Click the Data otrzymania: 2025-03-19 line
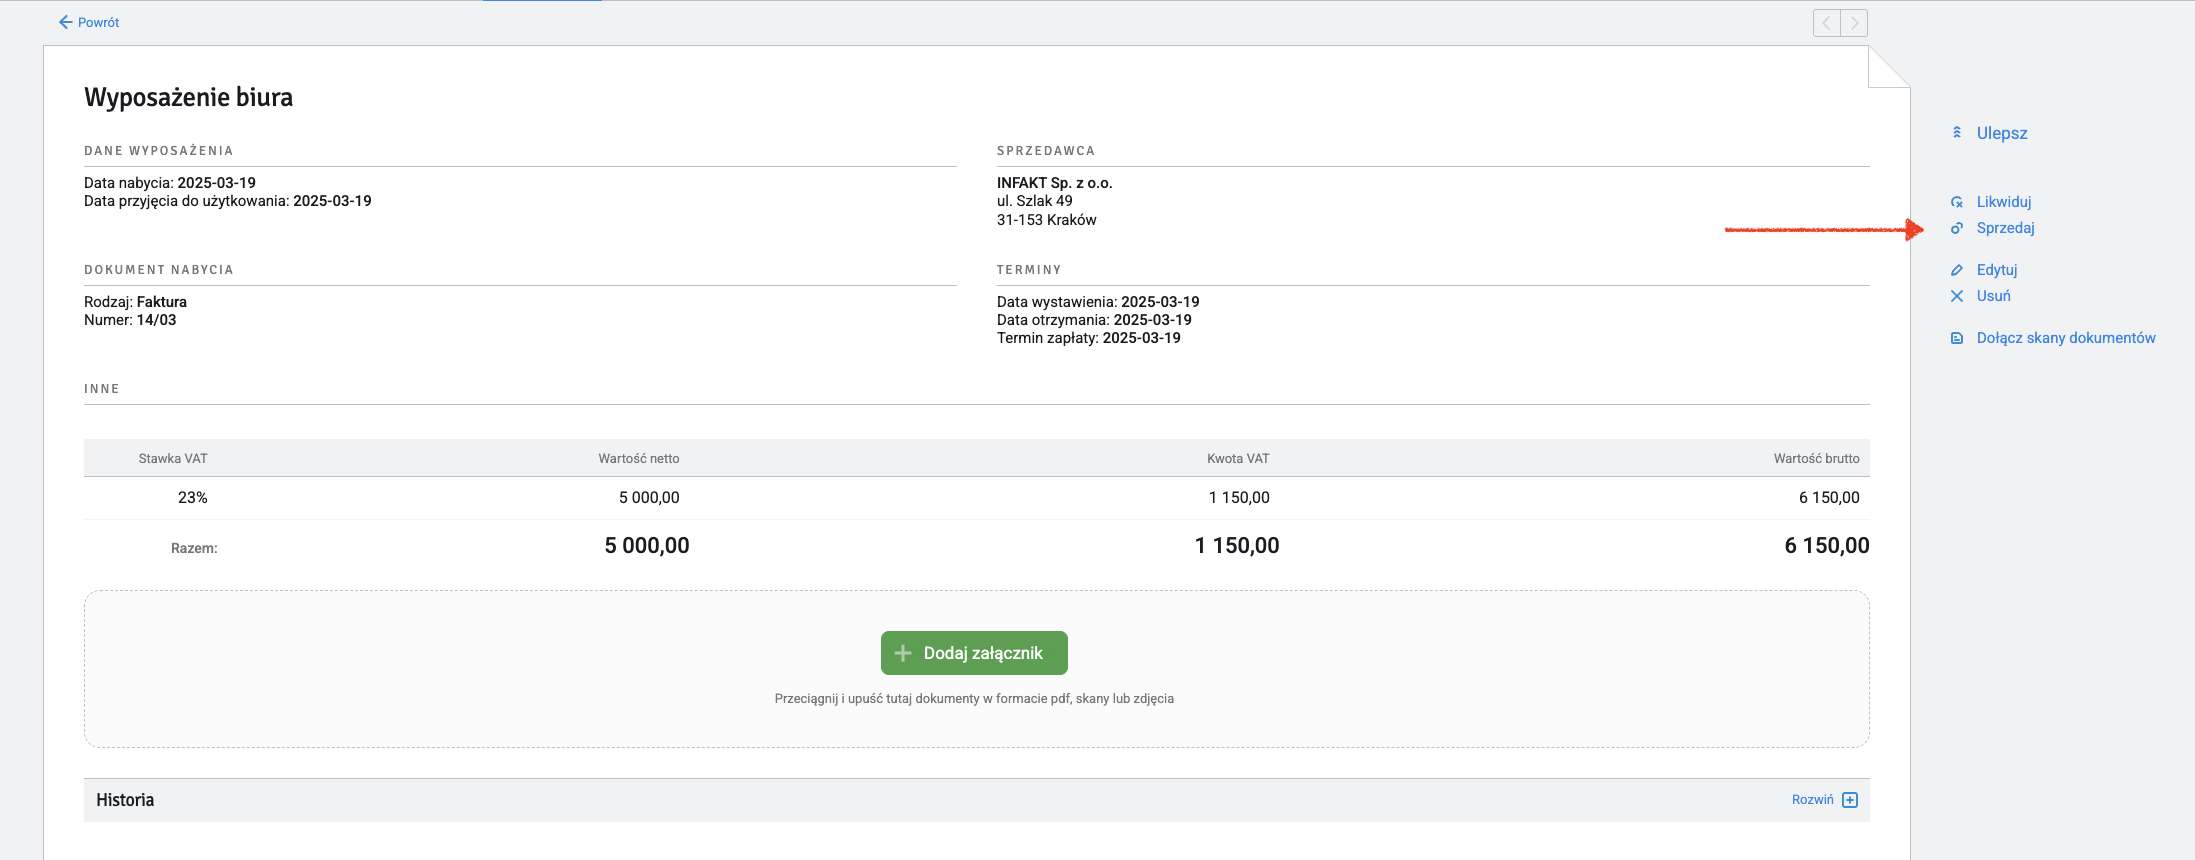 [x=1094, y=320]
